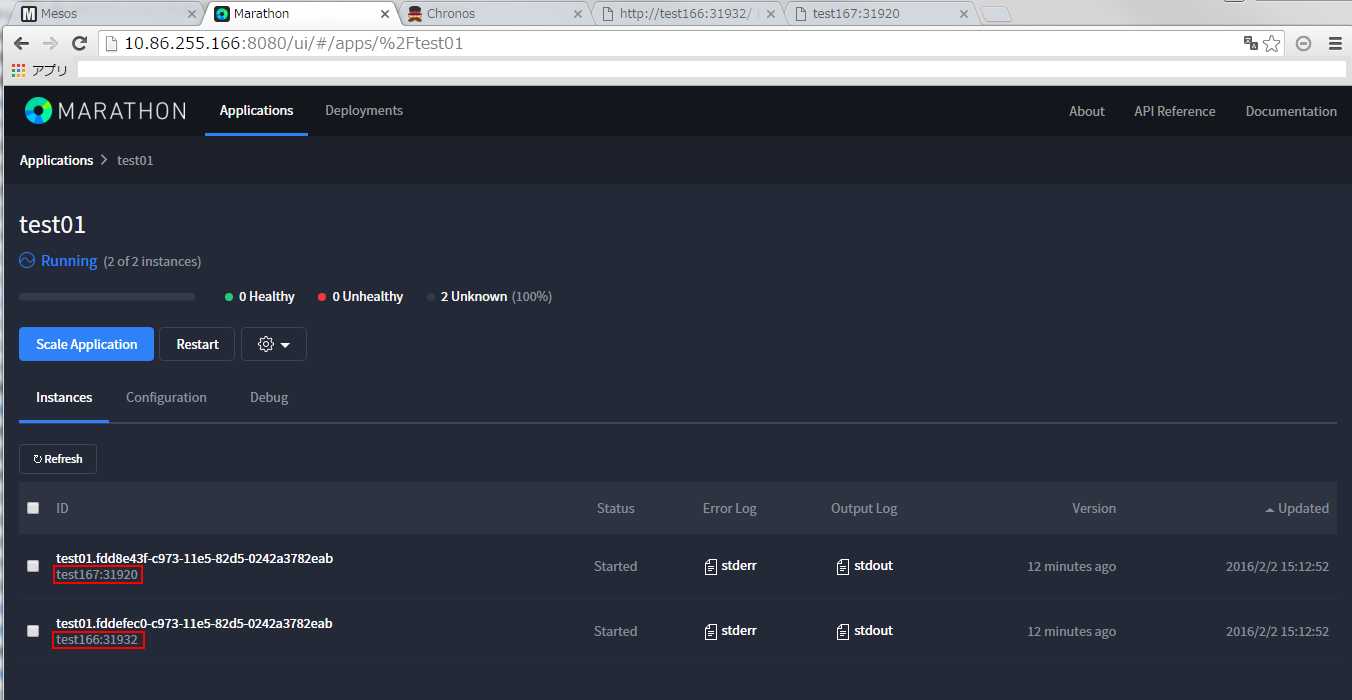Click Started status for test167 instance
The height and width of the screenshot is (700, 1352).
click(x=615, y=566)
